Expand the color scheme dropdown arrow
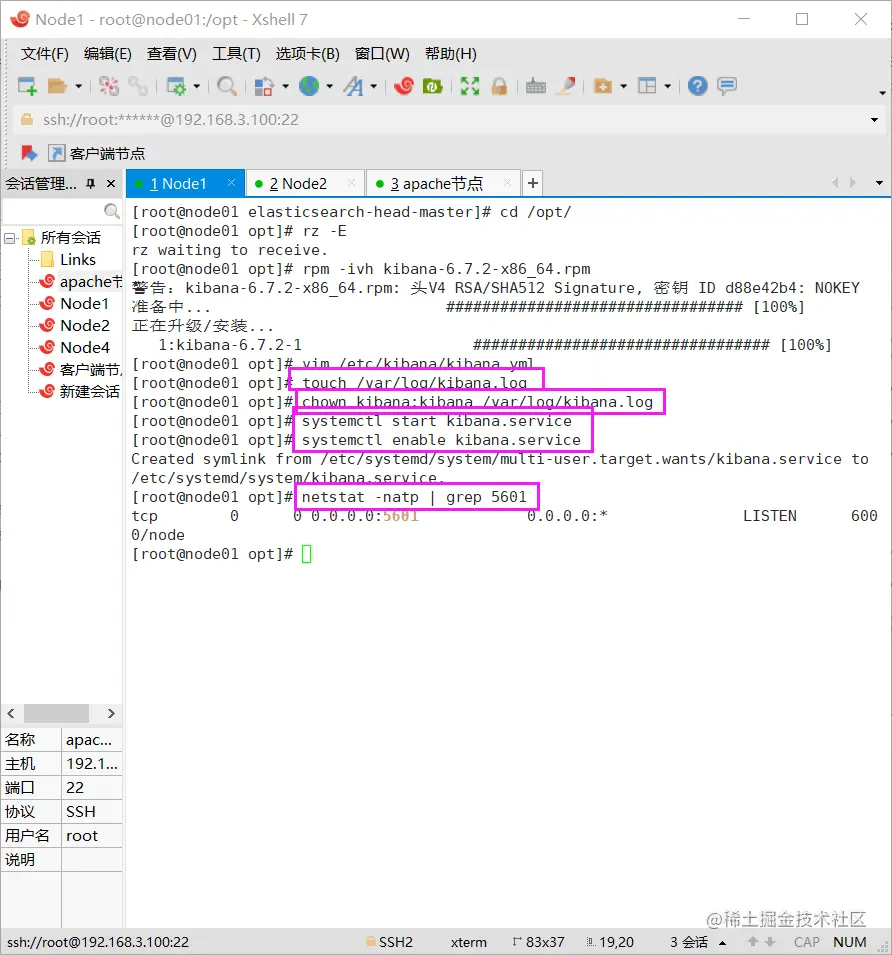 (285, 86)
